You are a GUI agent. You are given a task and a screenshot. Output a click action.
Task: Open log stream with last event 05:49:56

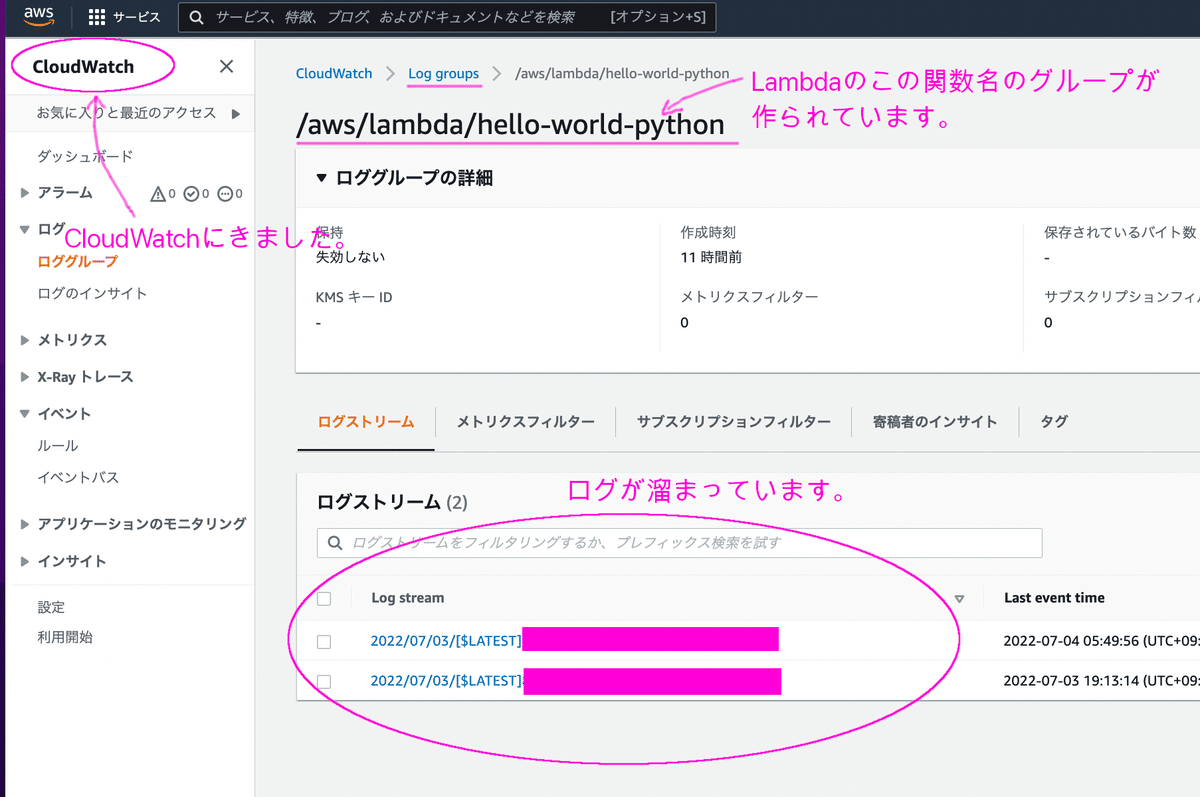(446, 641)
